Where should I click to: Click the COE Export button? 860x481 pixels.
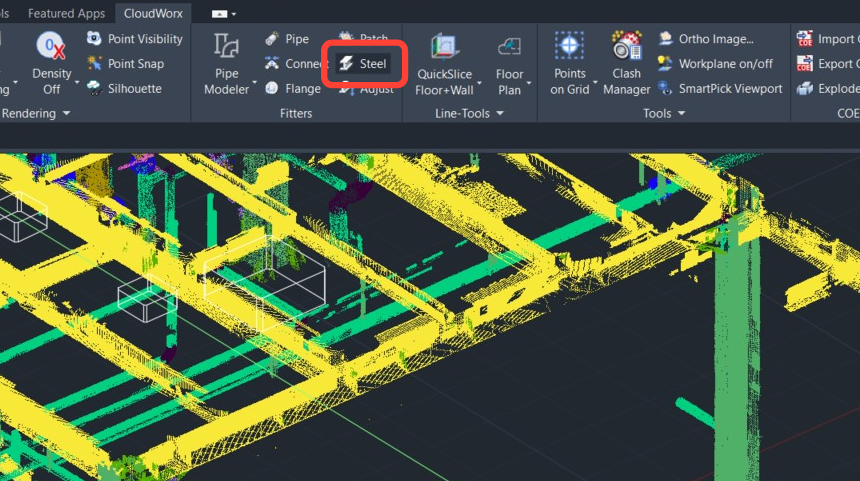click(x=828, y=64)
